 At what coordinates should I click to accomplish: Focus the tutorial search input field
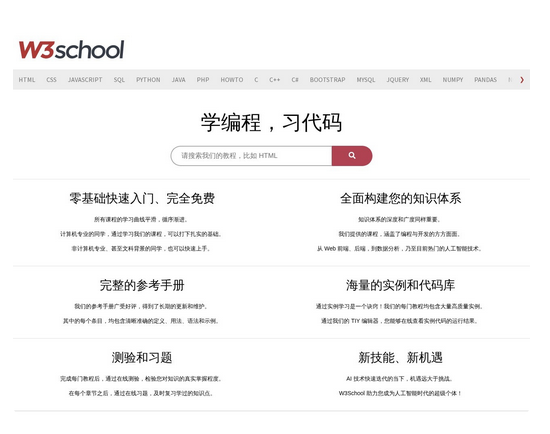[251, 155]
